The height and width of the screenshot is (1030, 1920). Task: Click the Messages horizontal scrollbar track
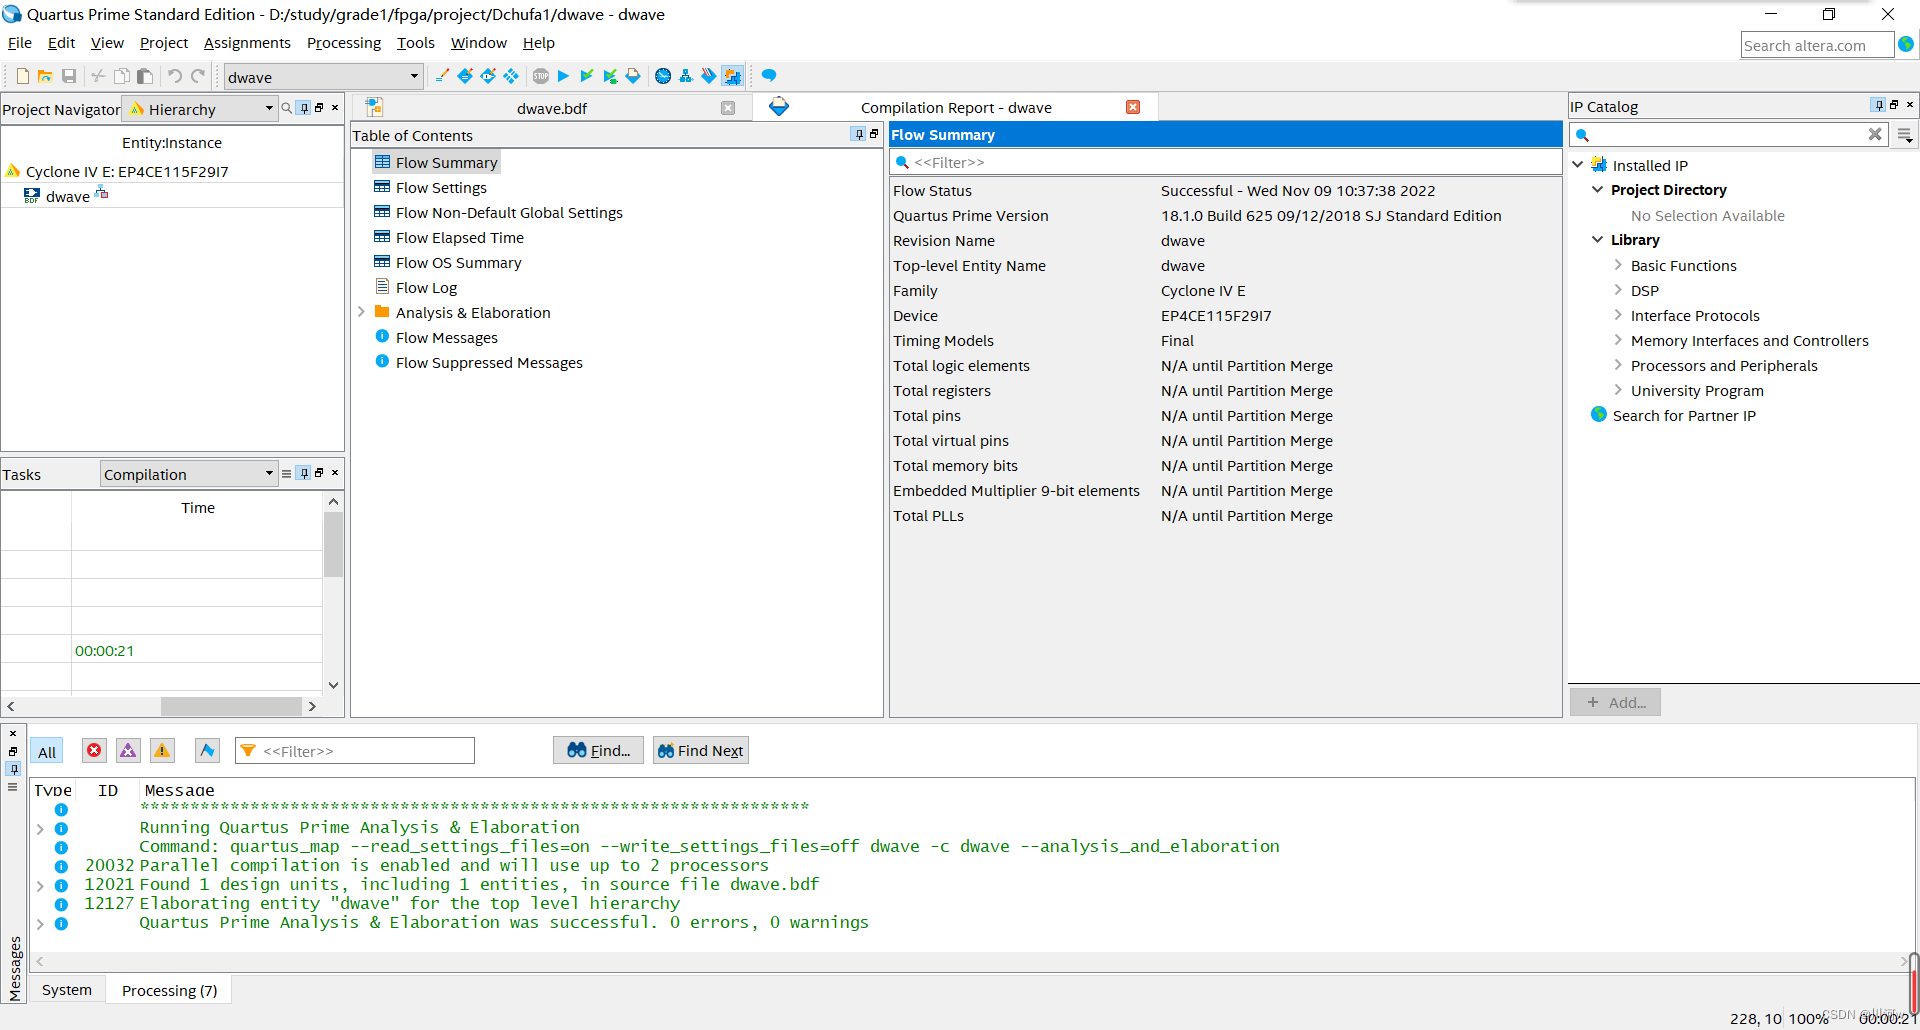point(970,961)
